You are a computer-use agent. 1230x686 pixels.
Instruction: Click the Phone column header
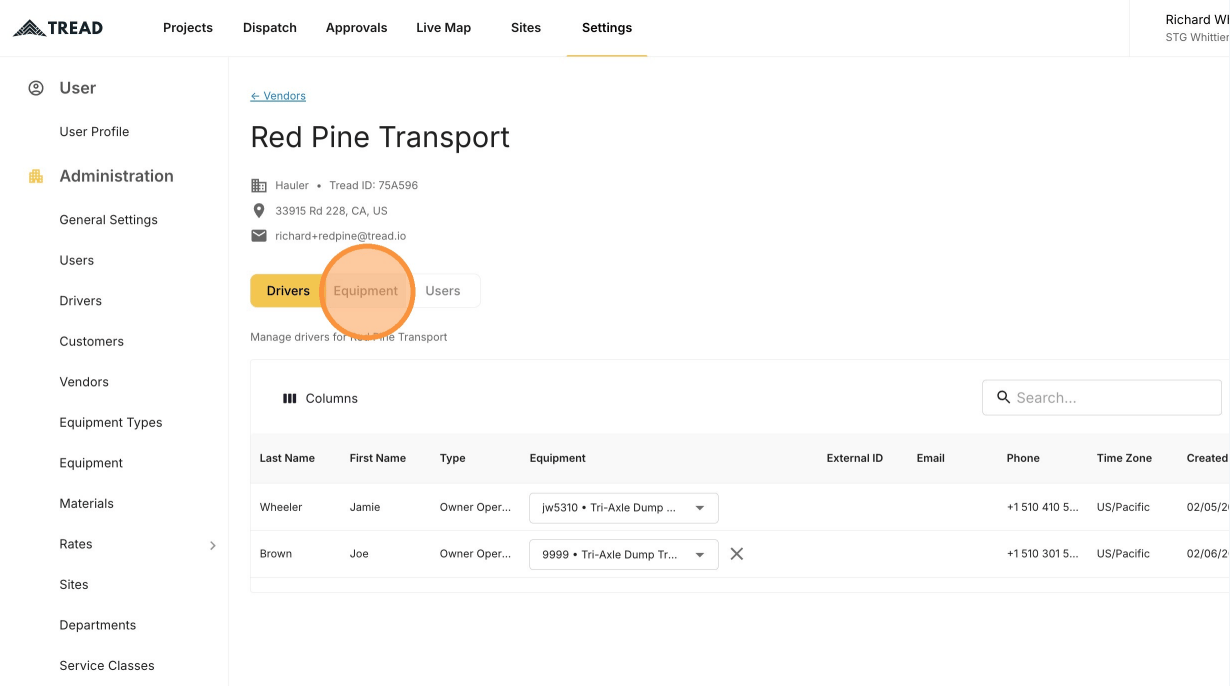pos(1023,458)
